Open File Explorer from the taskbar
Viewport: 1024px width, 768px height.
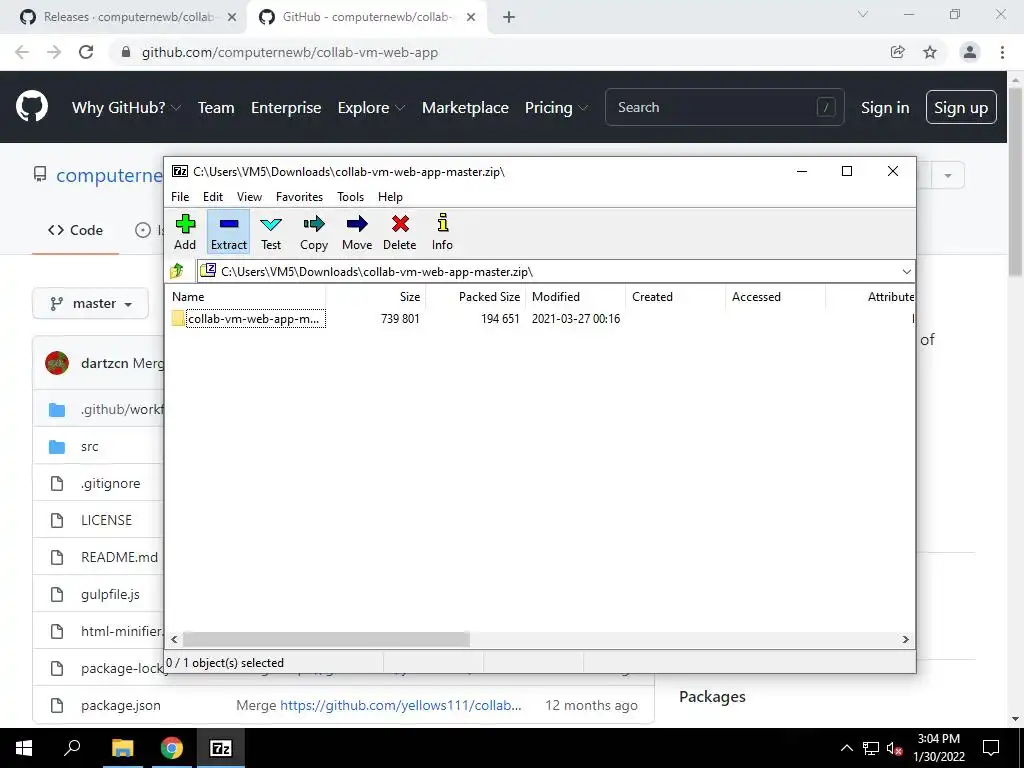(122, 748)
